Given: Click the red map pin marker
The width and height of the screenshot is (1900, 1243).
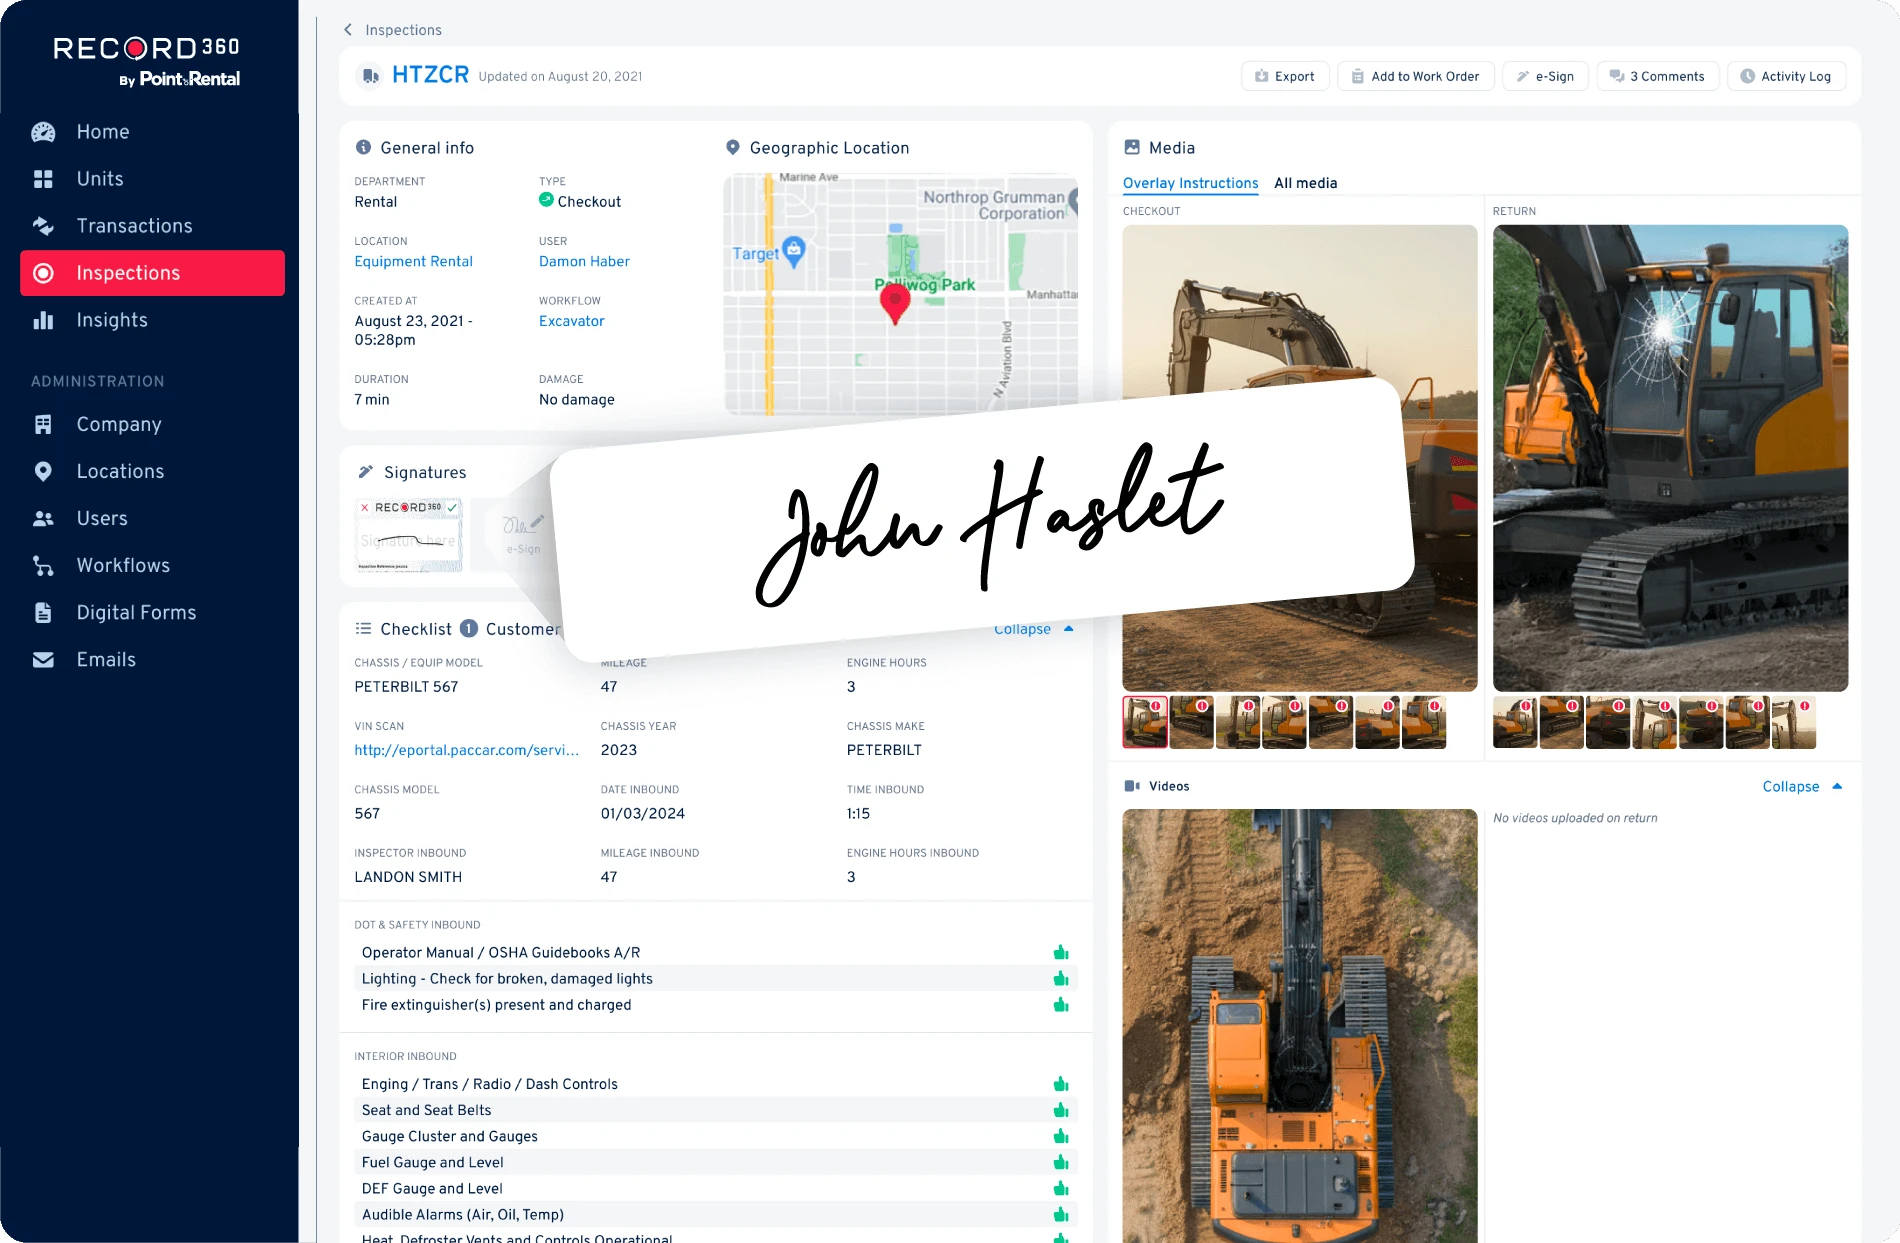Looking at the screenshot, I should pyautogui.click(x=895, y=302).
